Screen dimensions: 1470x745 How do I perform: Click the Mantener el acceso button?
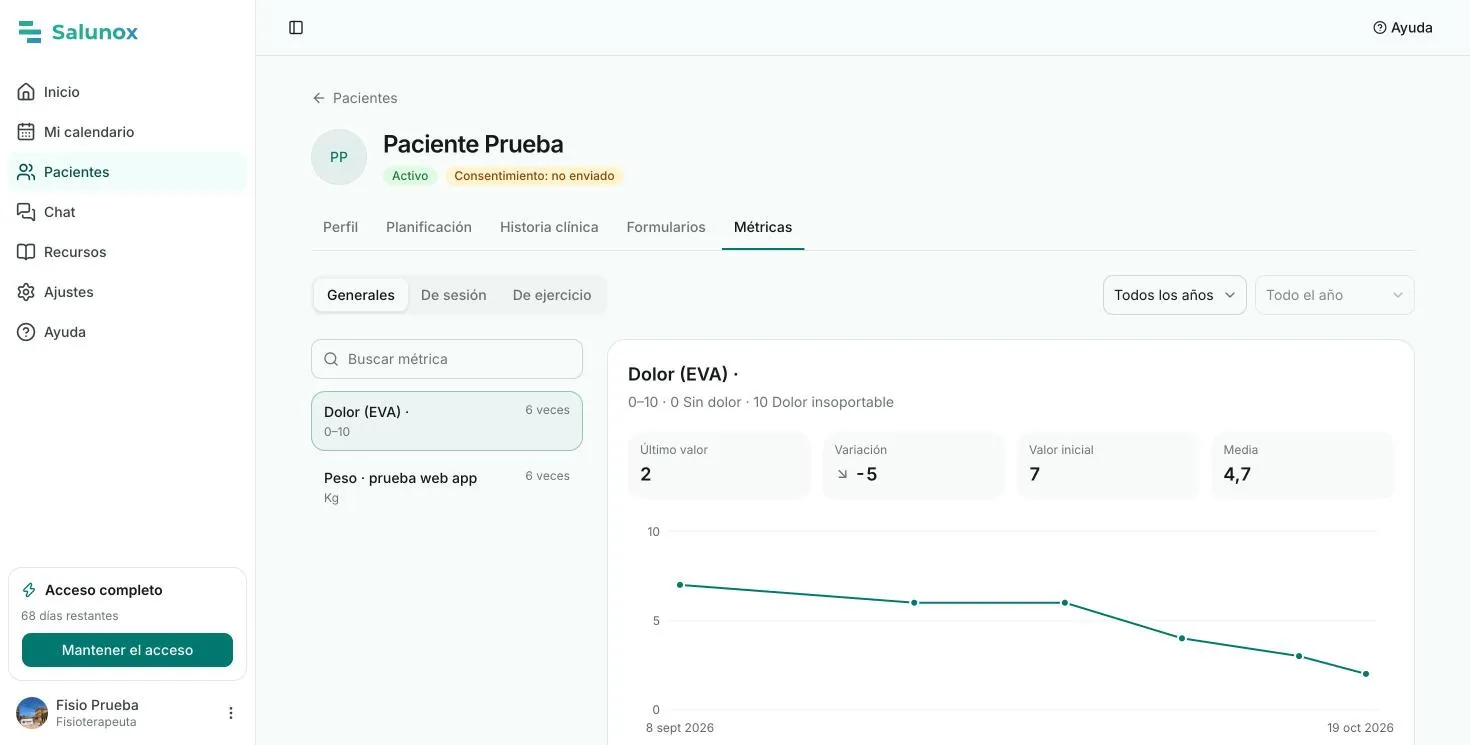pos(127,650)
